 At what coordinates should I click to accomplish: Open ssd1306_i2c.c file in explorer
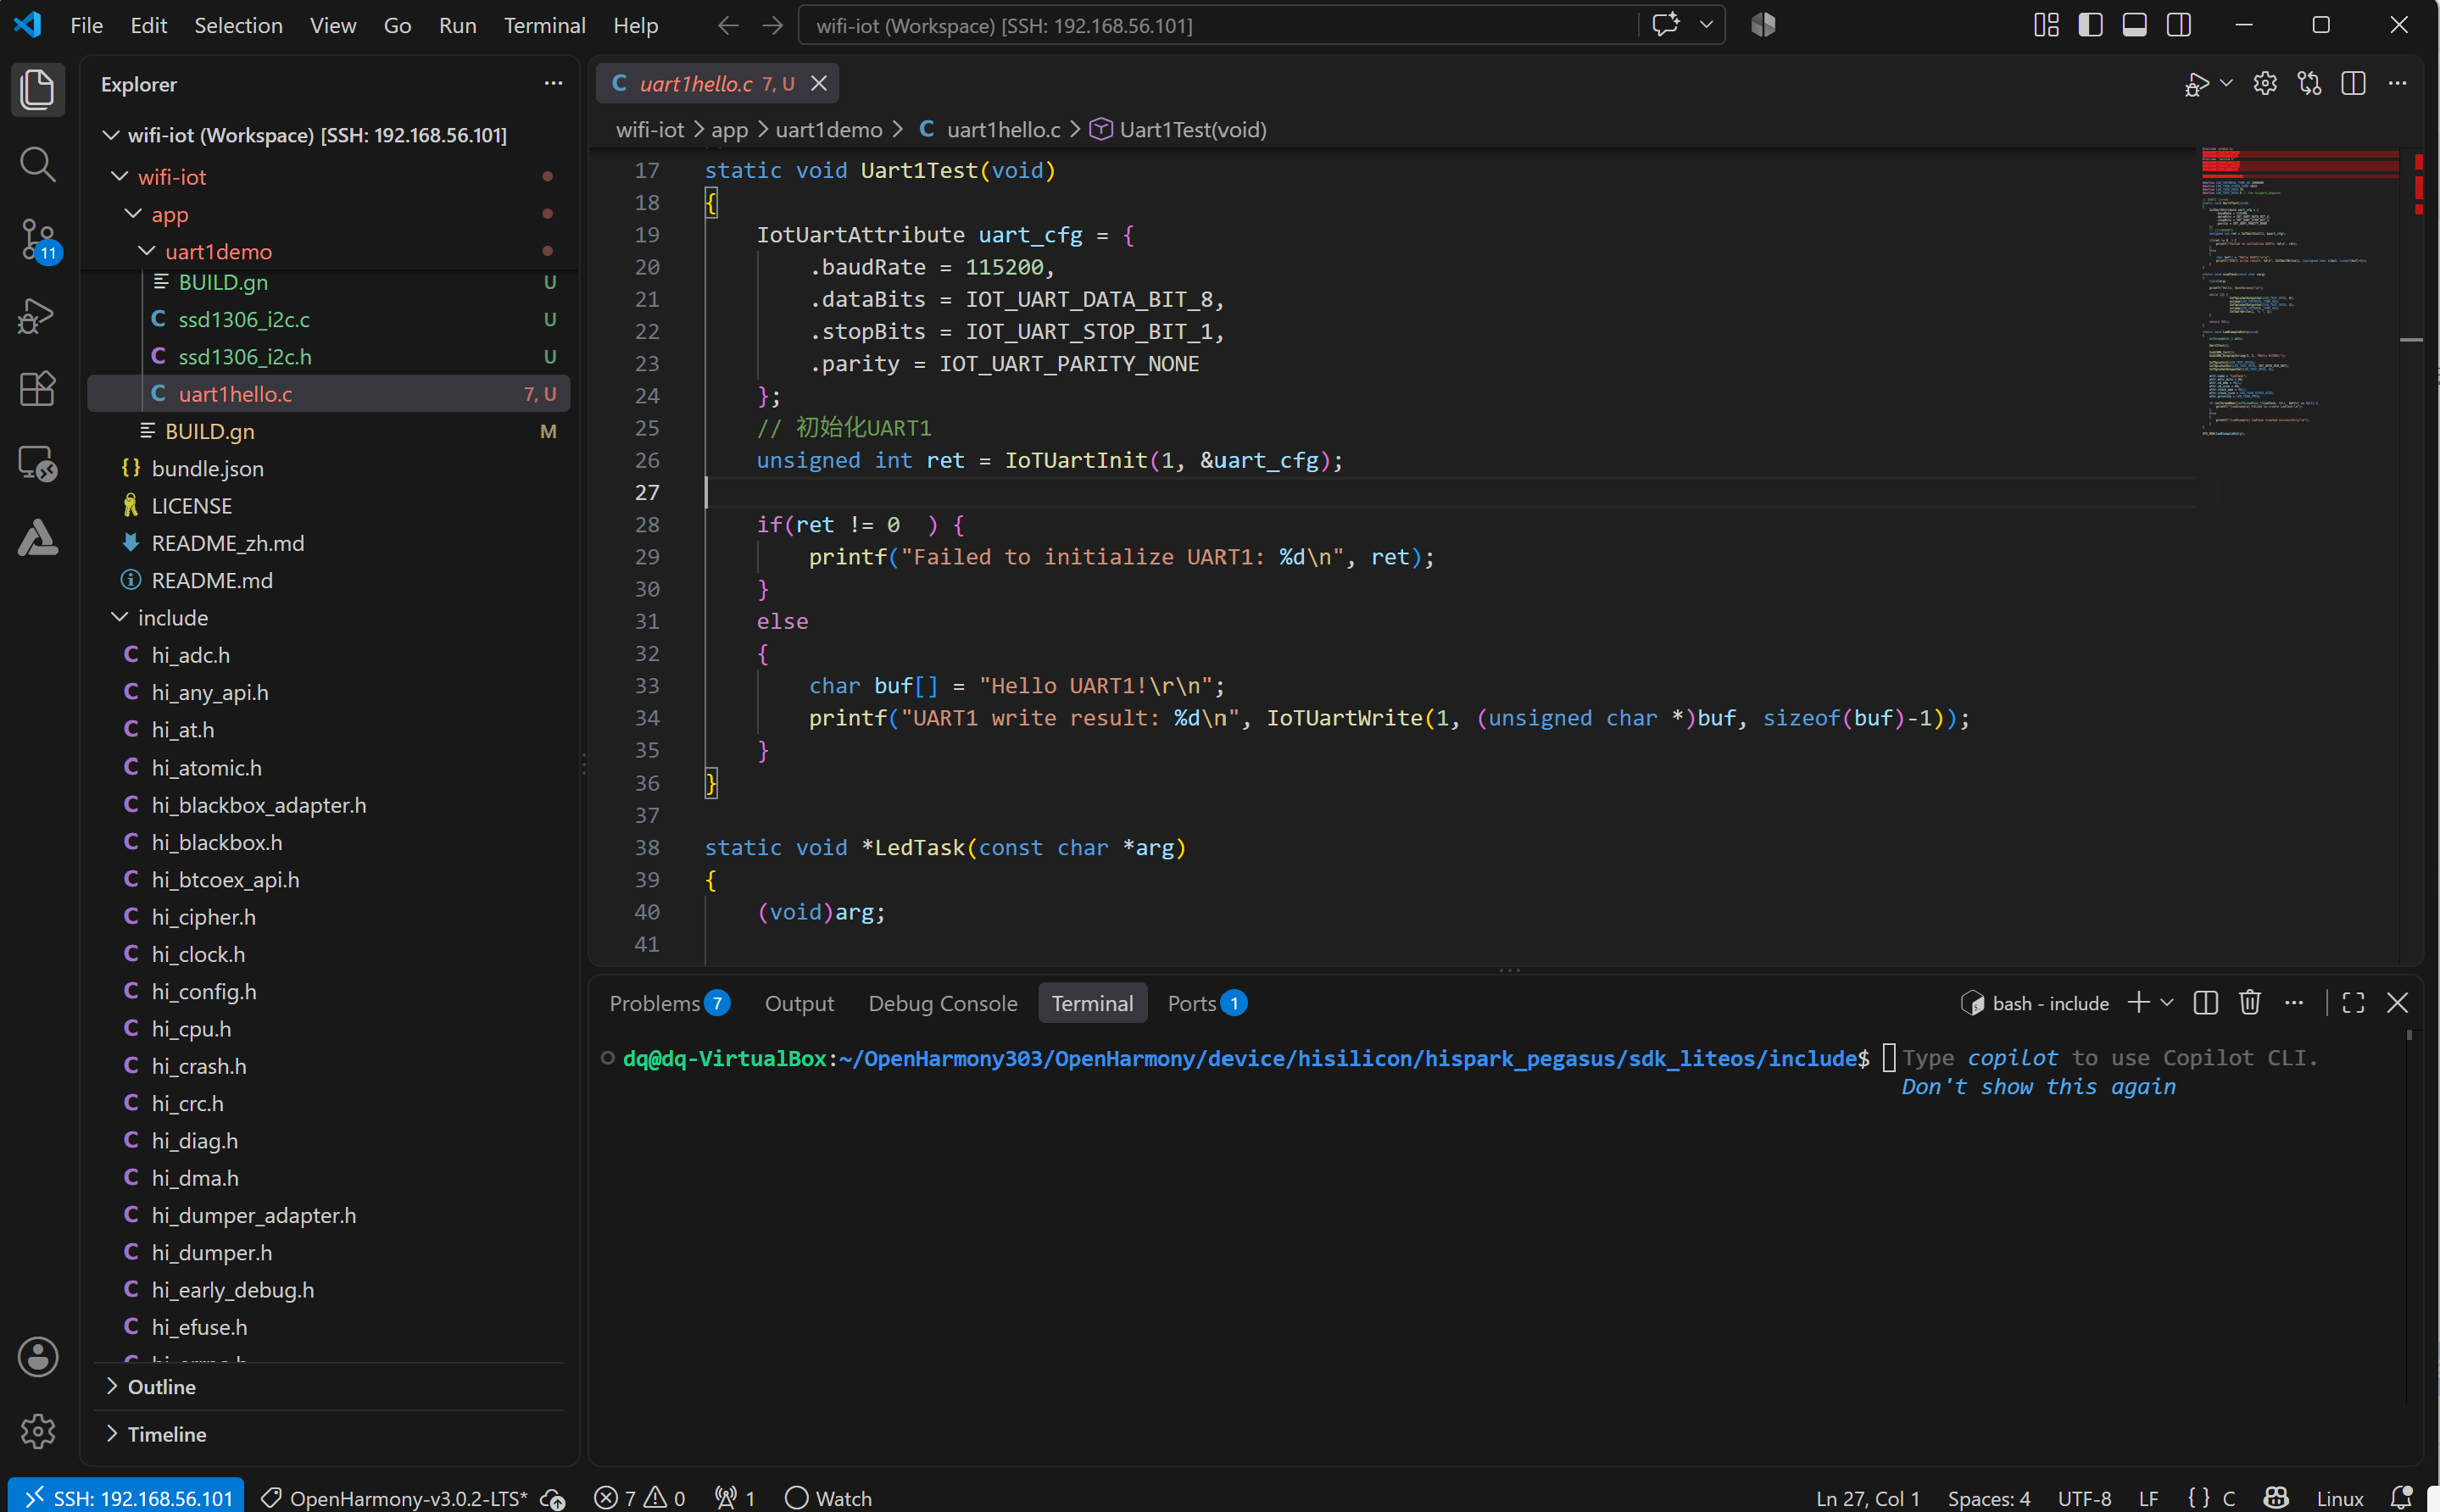pos(329,319)
